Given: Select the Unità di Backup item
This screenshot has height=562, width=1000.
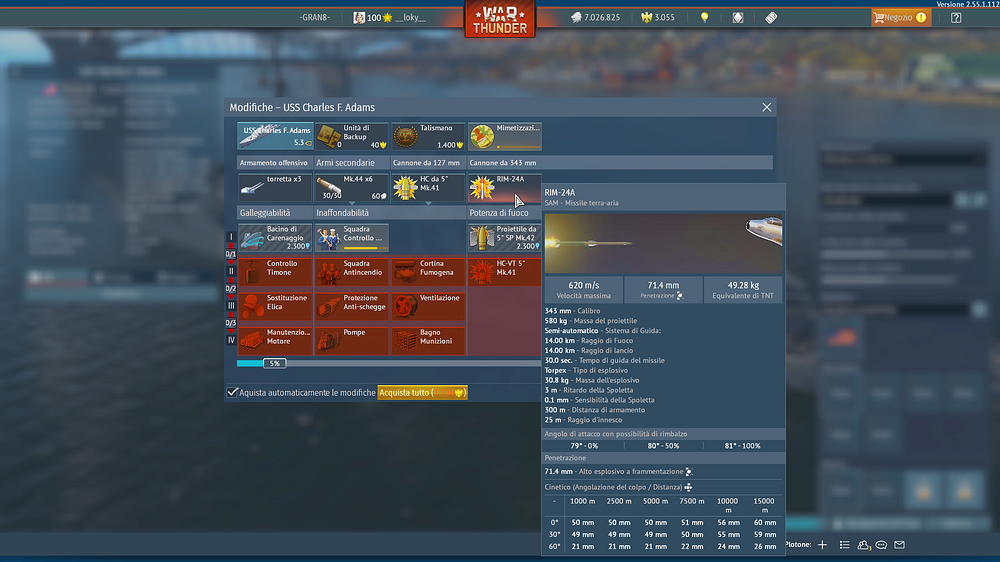Looking at the screenshot, I should pos(351,137).
